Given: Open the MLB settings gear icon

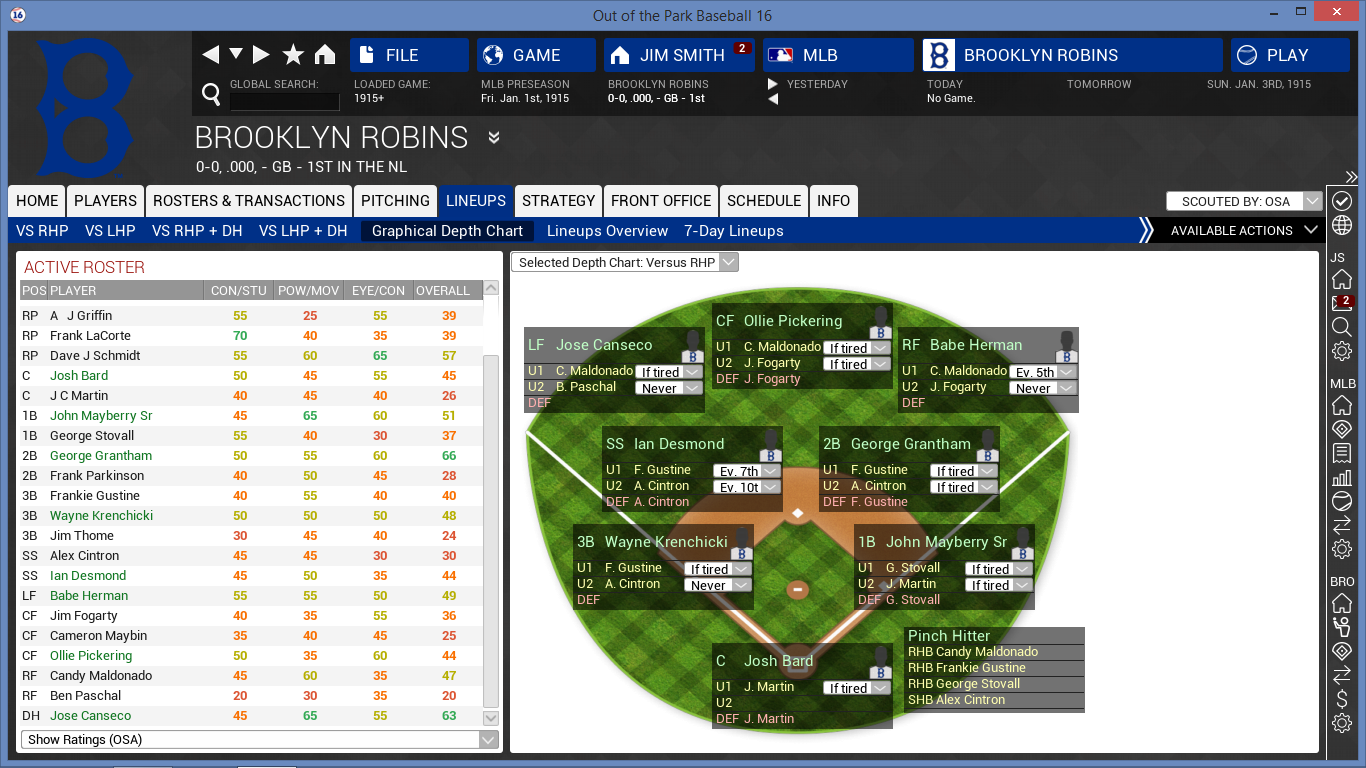Looking at the screenshot, I should (1342, 549).
